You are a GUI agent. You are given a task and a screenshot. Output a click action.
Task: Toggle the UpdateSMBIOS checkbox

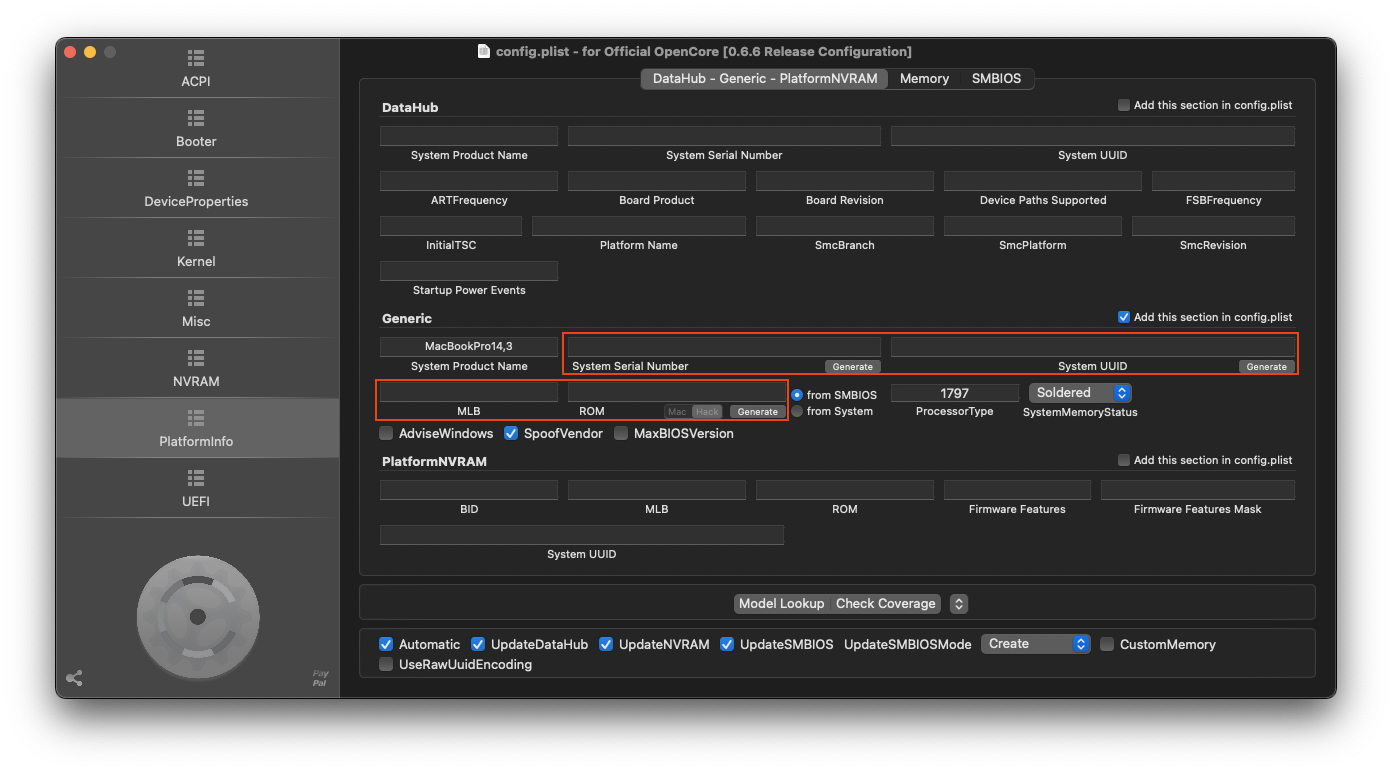tap(727, 644)
